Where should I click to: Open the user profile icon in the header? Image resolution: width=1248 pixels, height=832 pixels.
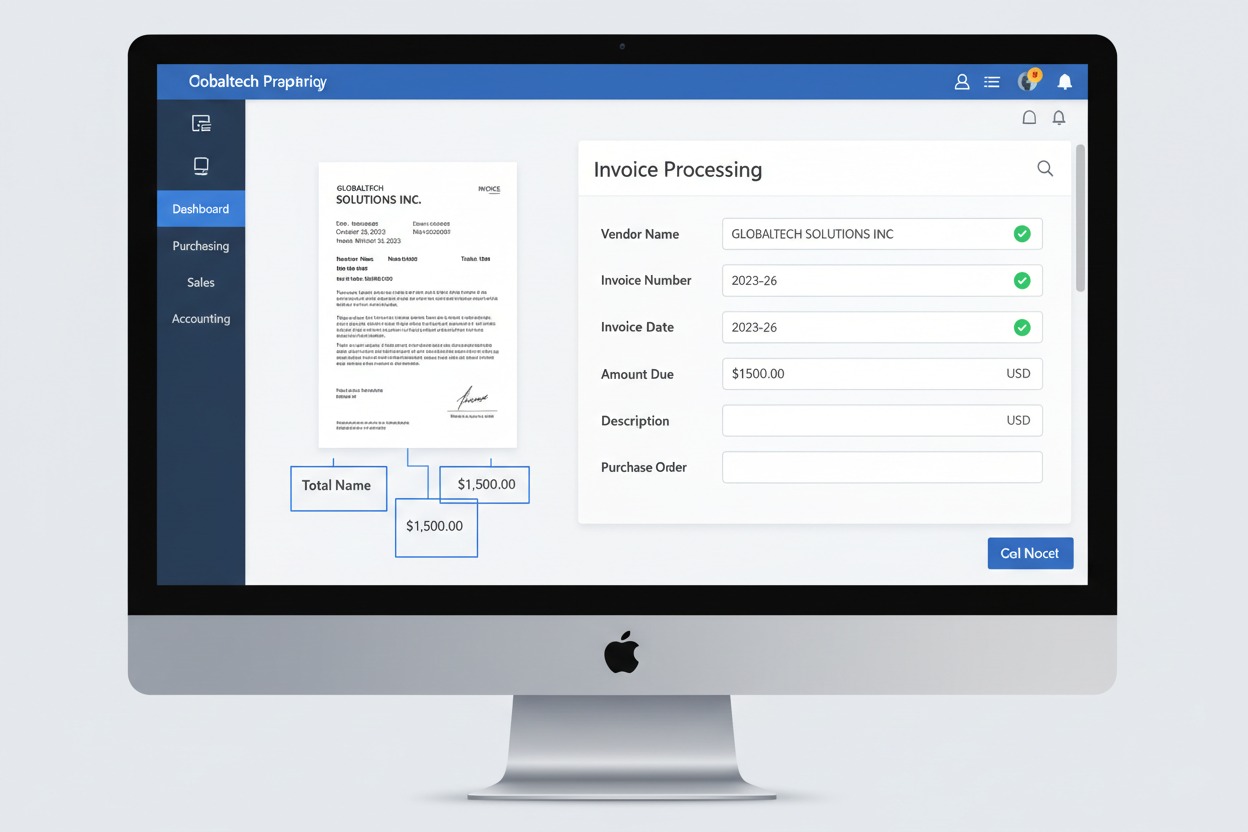pos(962,82)
